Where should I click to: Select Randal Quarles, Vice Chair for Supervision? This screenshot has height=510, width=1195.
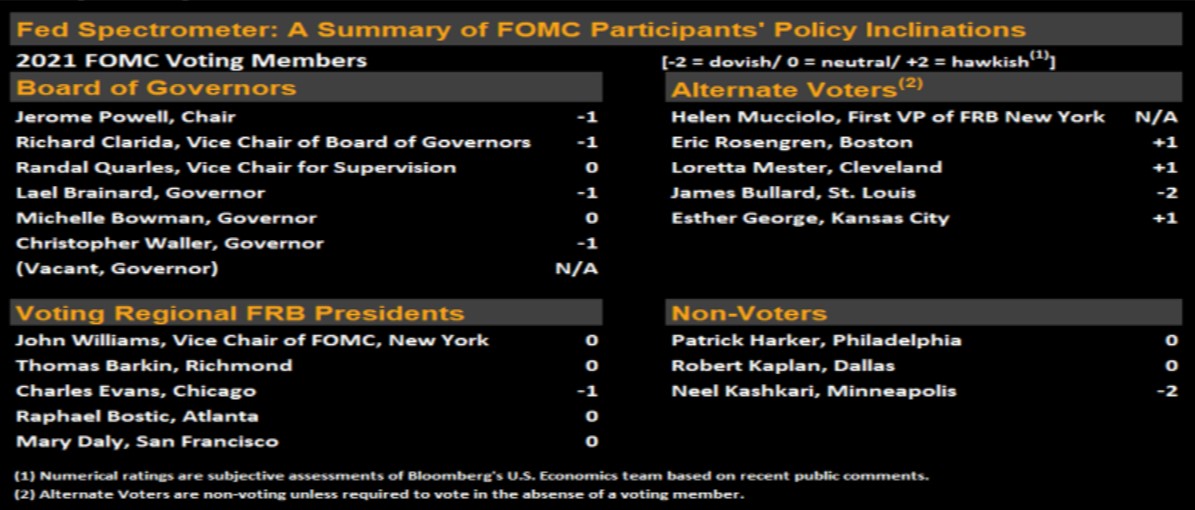236,167
